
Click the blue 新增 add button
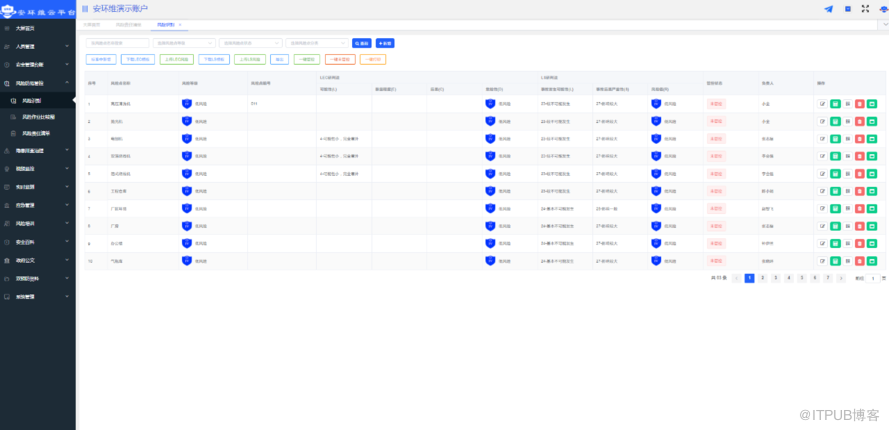pos(386,43)
